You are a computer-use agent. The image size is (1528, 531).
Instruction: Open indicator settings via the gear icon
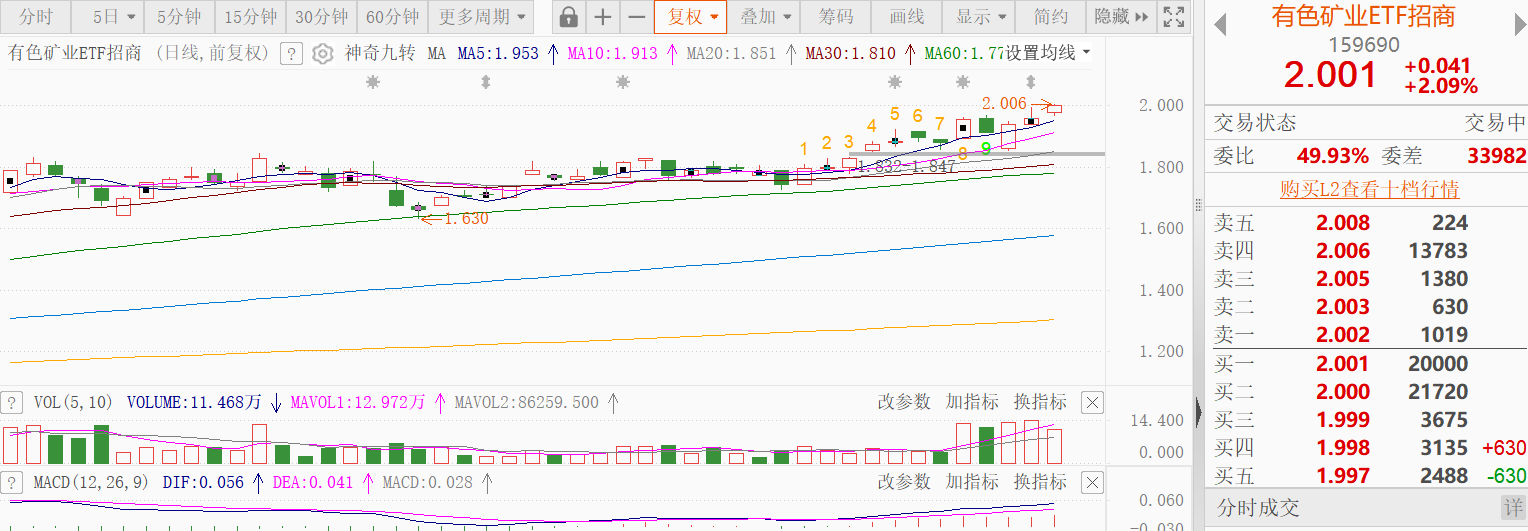click(x=322, y=54)
